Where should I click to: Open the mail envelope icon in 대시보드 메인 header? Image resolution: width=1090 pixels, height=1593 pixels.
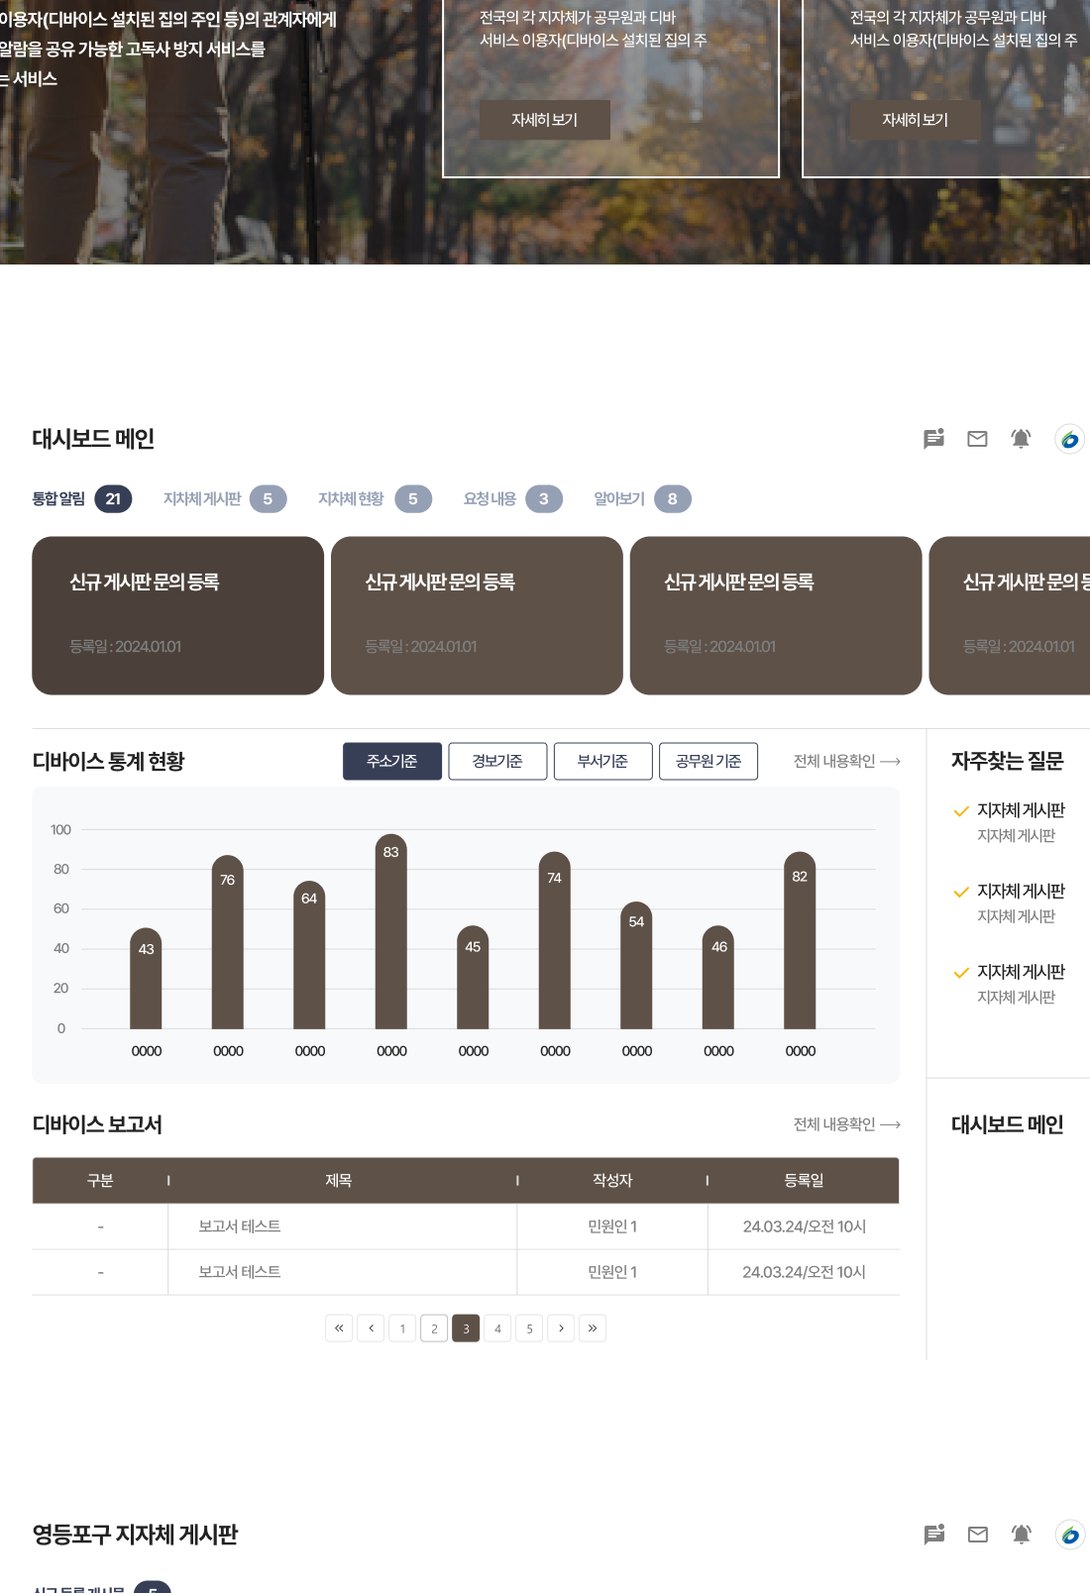[977, 439]
